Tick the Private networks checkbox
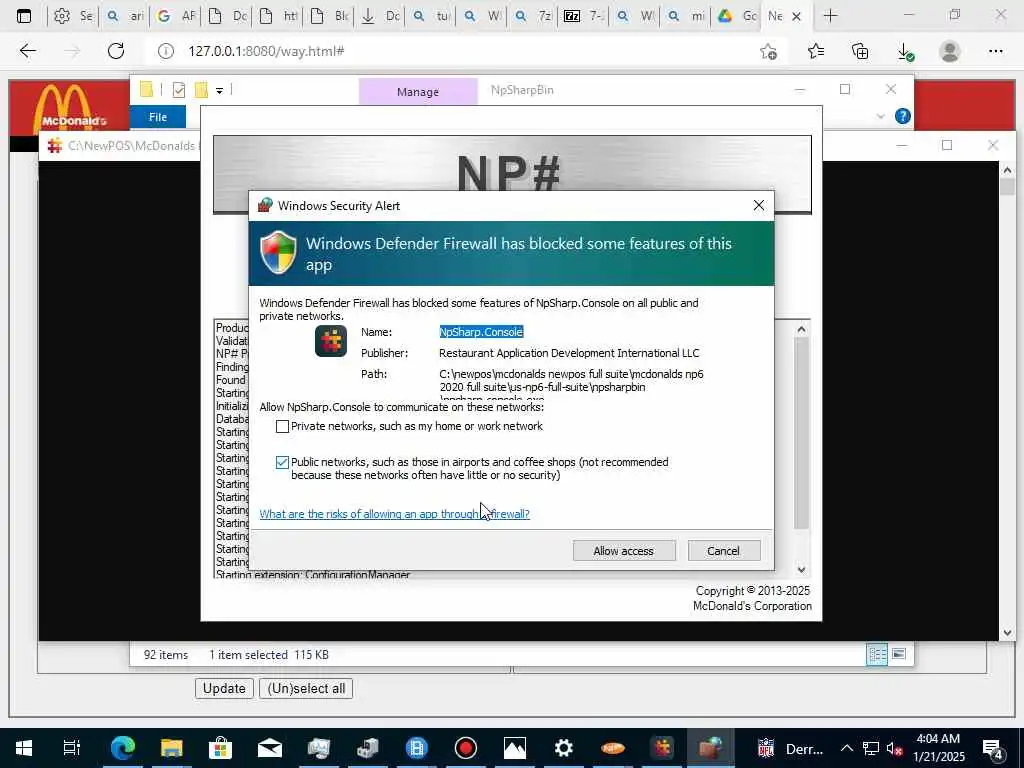This screenshot has width=1024, height=768. (282, 426)
